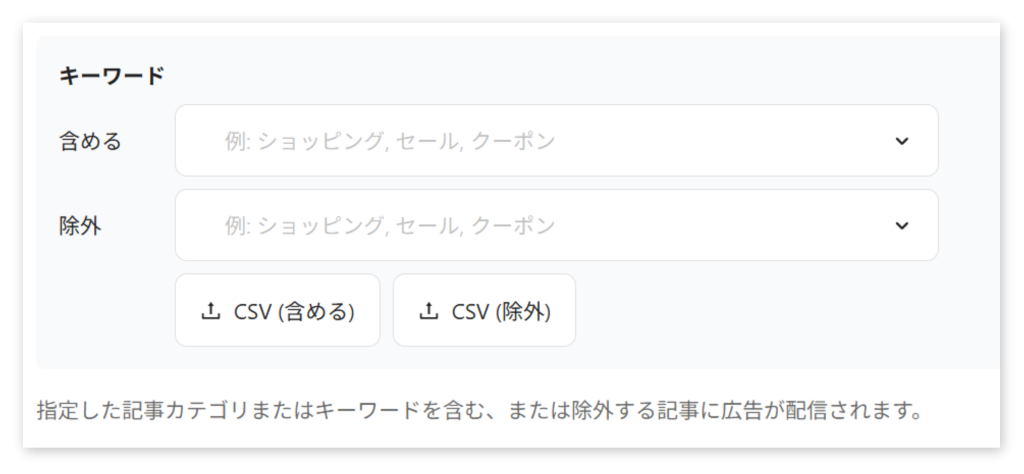1024x474 pixels.
Task: Click the placeholder text in the 含める field
Action: 390,141
